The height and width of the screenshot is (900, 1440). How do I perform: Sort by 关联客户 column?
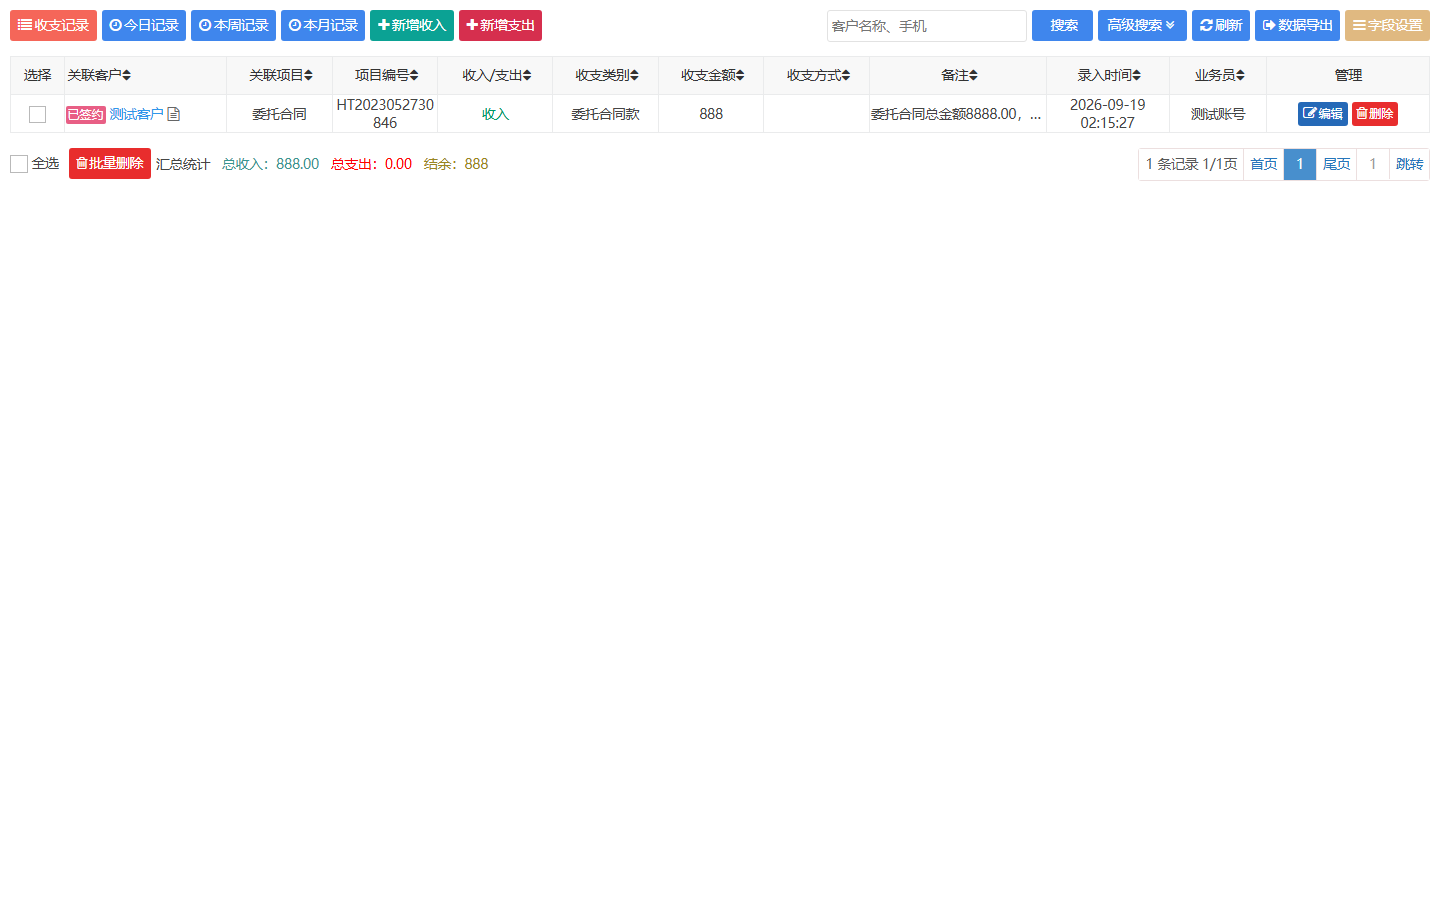pos(99,75)
